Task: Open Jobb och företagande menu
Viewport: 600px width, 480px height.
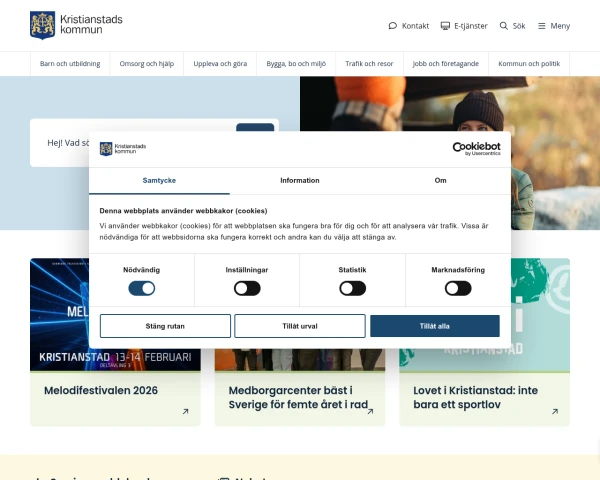Action: [x=446, y=64]
